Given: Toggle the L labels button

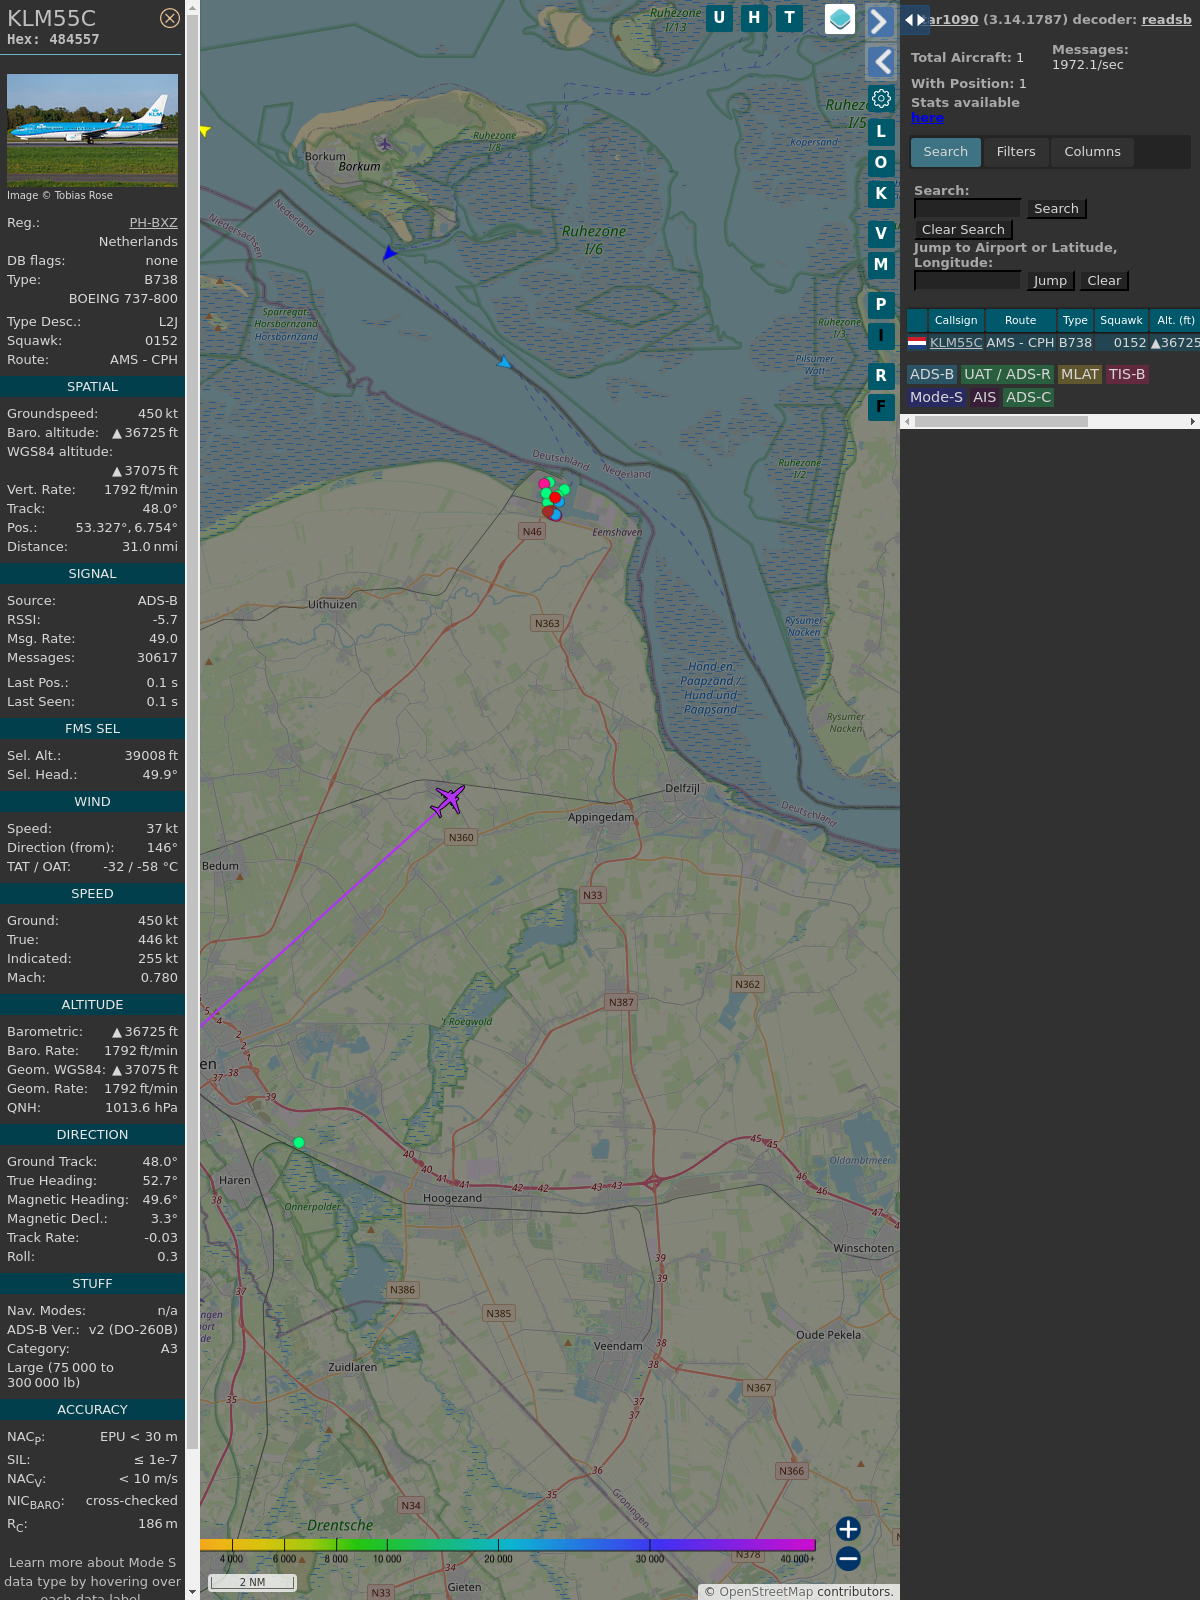Looking at the screenshot, I should [881, 132].
